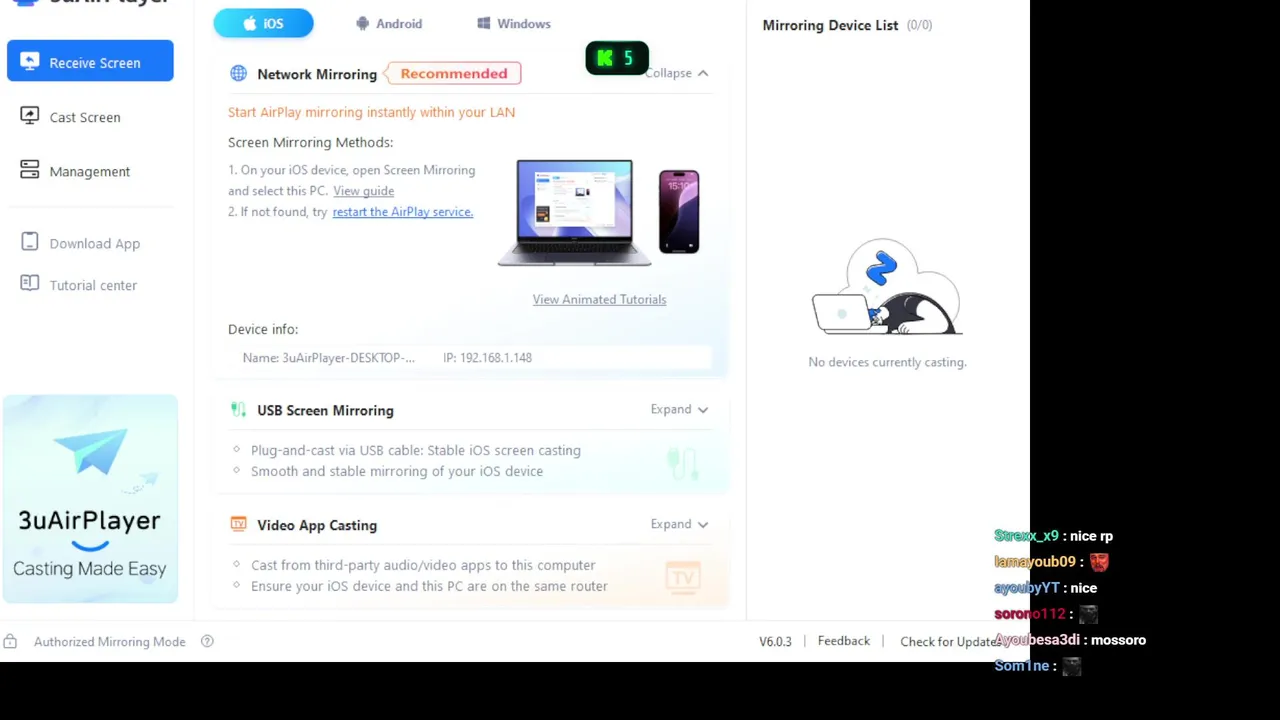The width and height of the screenshot is (1280, 720).
Task: Click the Management server icon
Action: (x=30, y=170)
